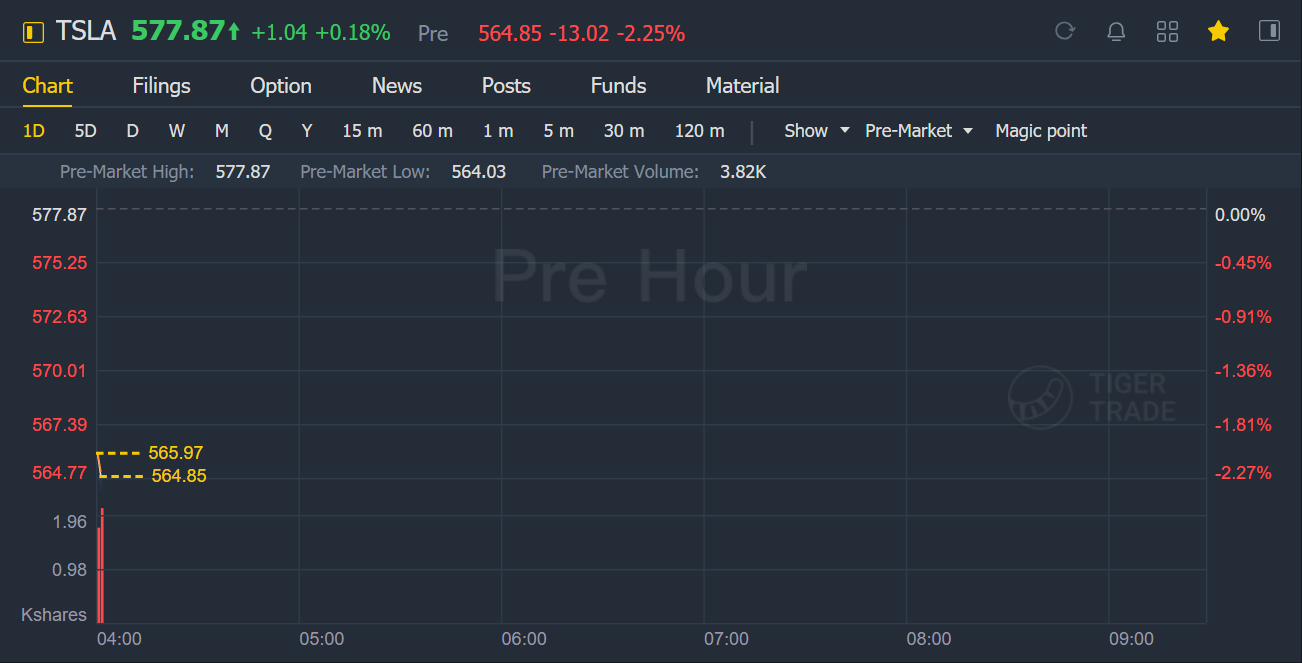Select the weekly W timeframe
The image size is (1302, 663).
(x=177, y=131)
